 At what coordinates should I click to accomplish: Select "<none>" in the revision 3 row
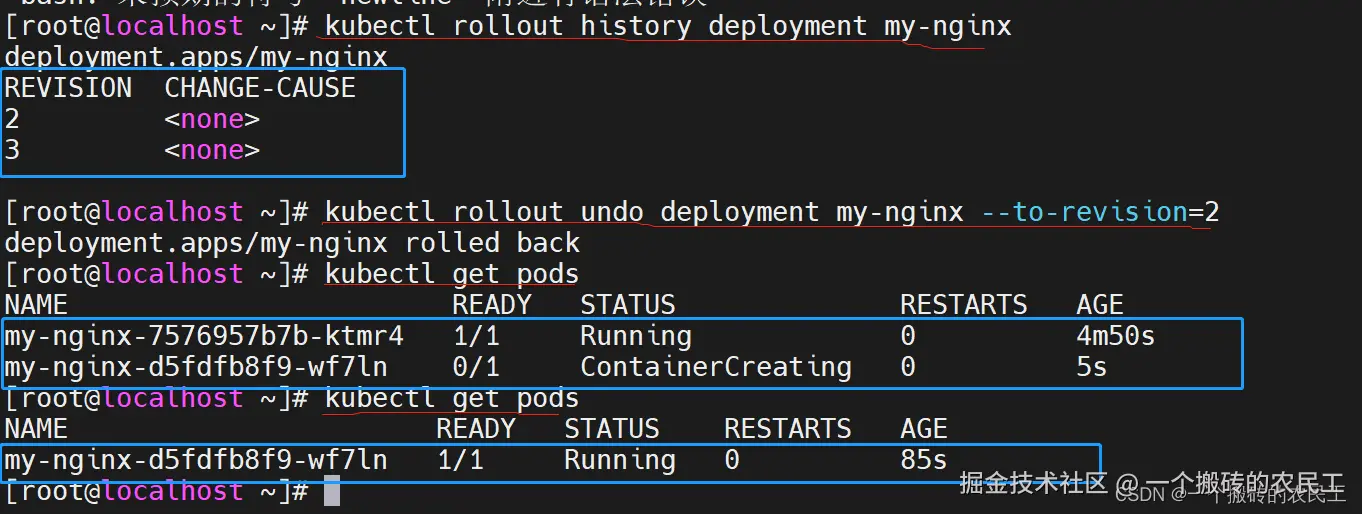(212, 151)
